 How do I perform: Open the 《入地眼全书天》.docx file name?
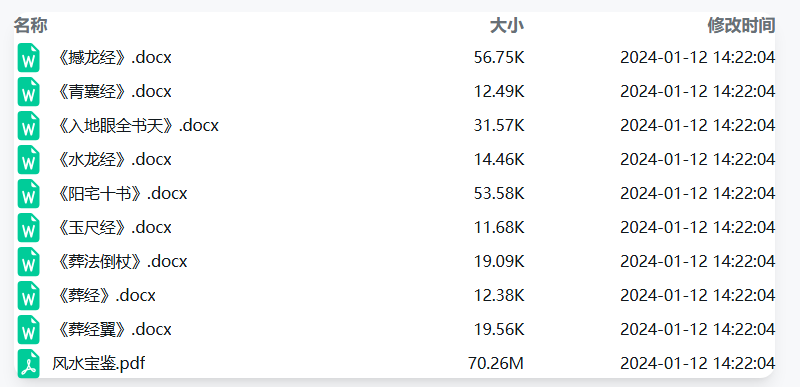pos(136,125)
